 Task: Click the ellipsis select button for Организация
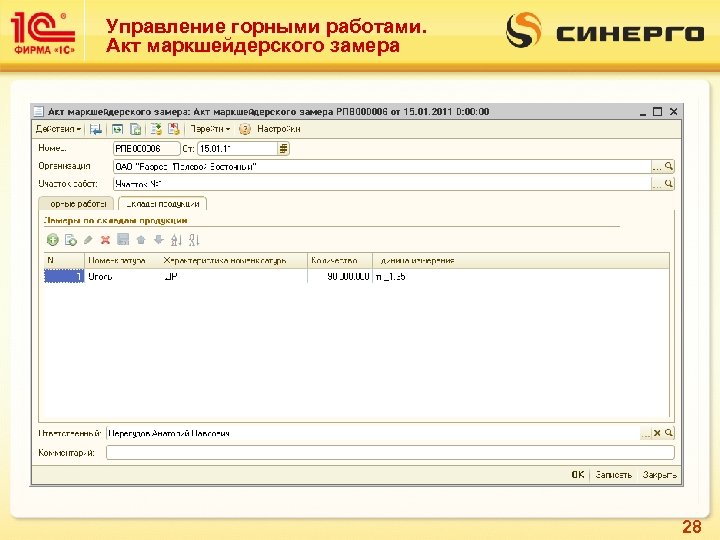(657, 167)
